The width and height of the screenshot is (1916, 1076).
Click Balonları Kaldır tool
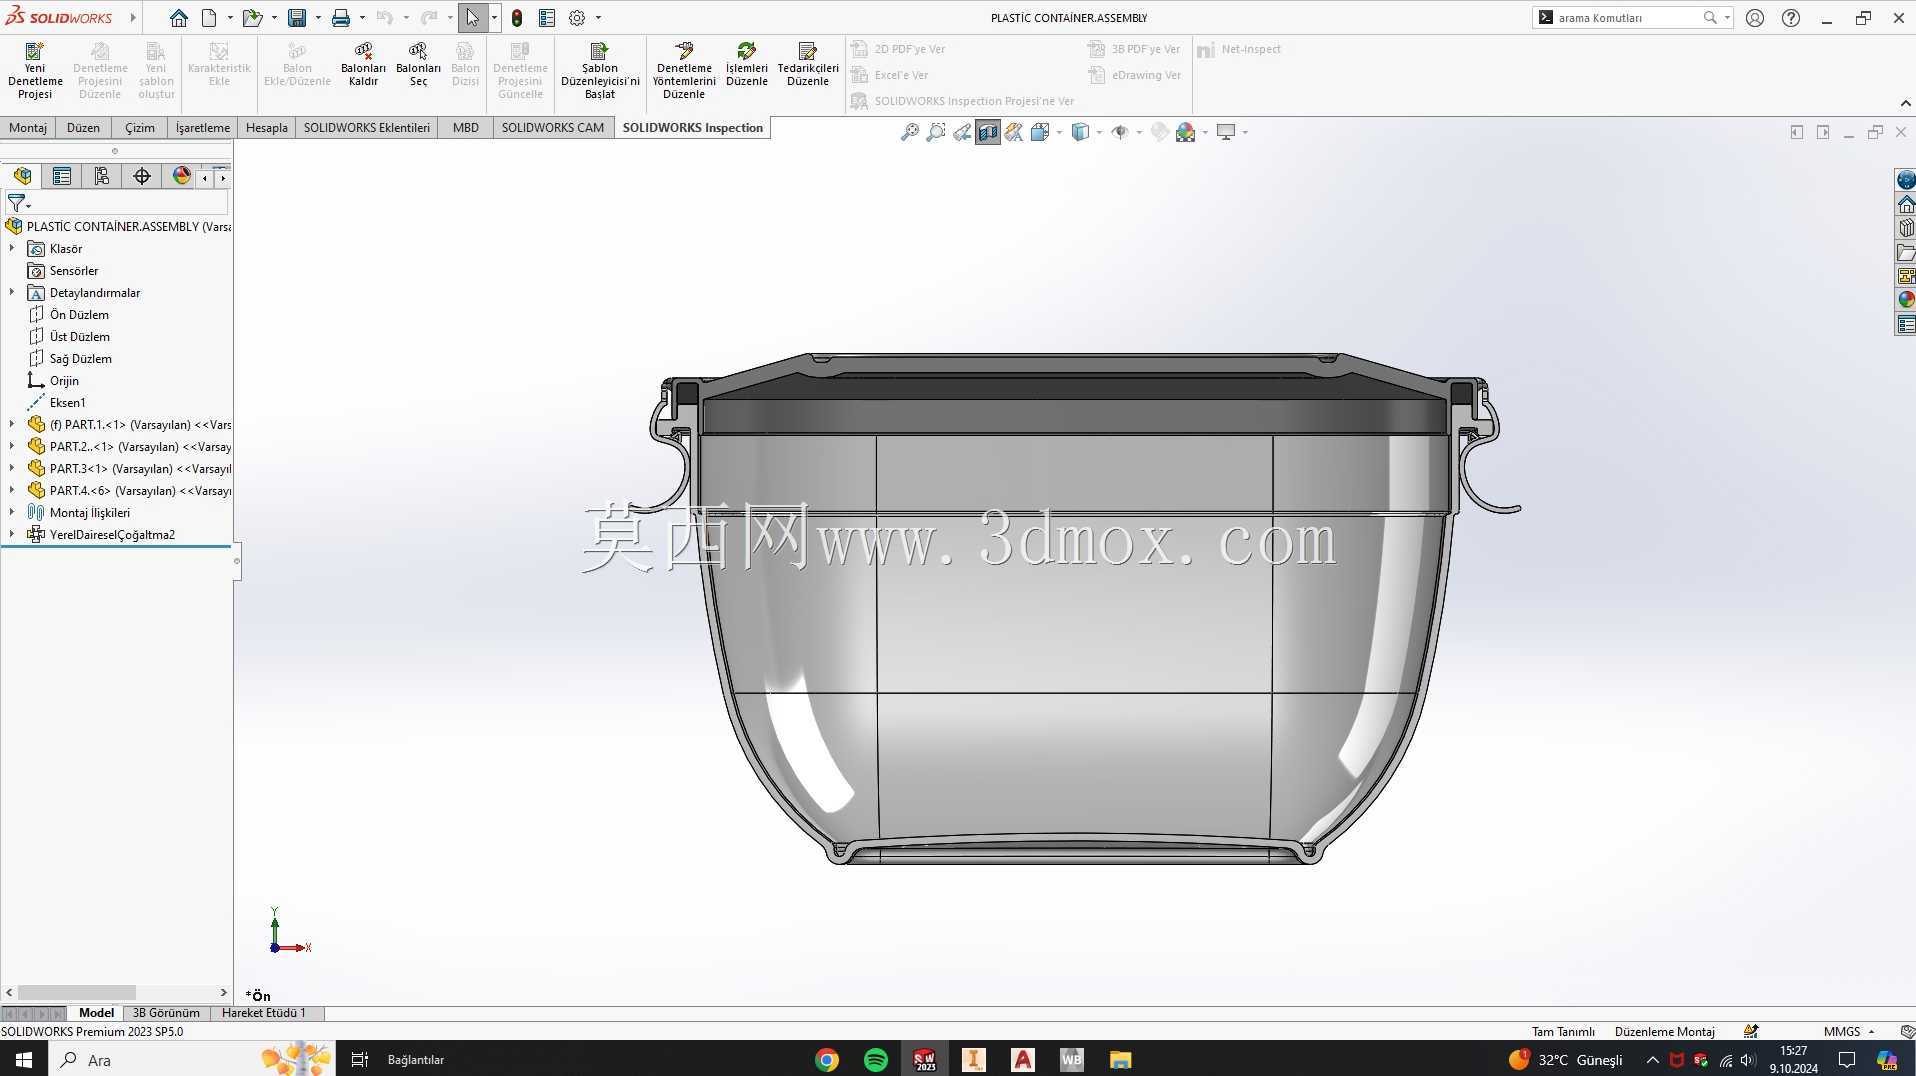click(363, 65)
